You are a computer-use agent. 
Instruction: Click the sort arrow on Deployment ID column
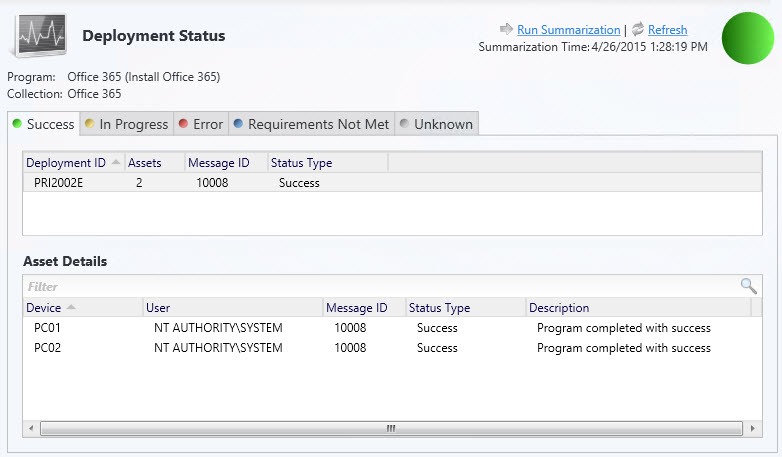[116, 162]
